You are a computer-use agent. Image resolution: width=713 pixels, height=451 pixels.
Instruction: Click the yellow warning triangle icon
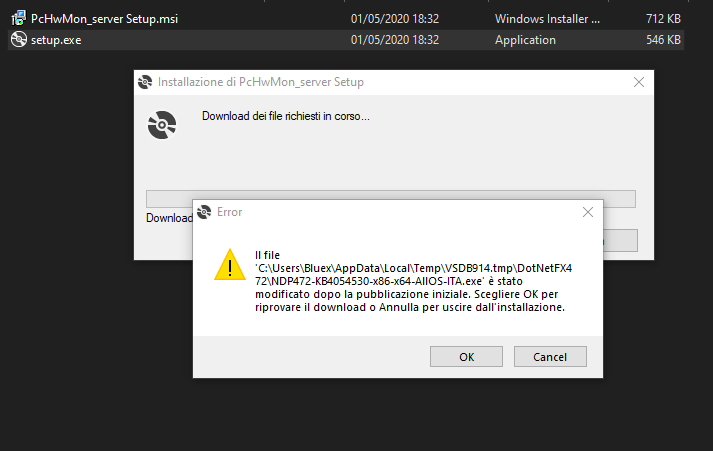[x=230, y=265]
